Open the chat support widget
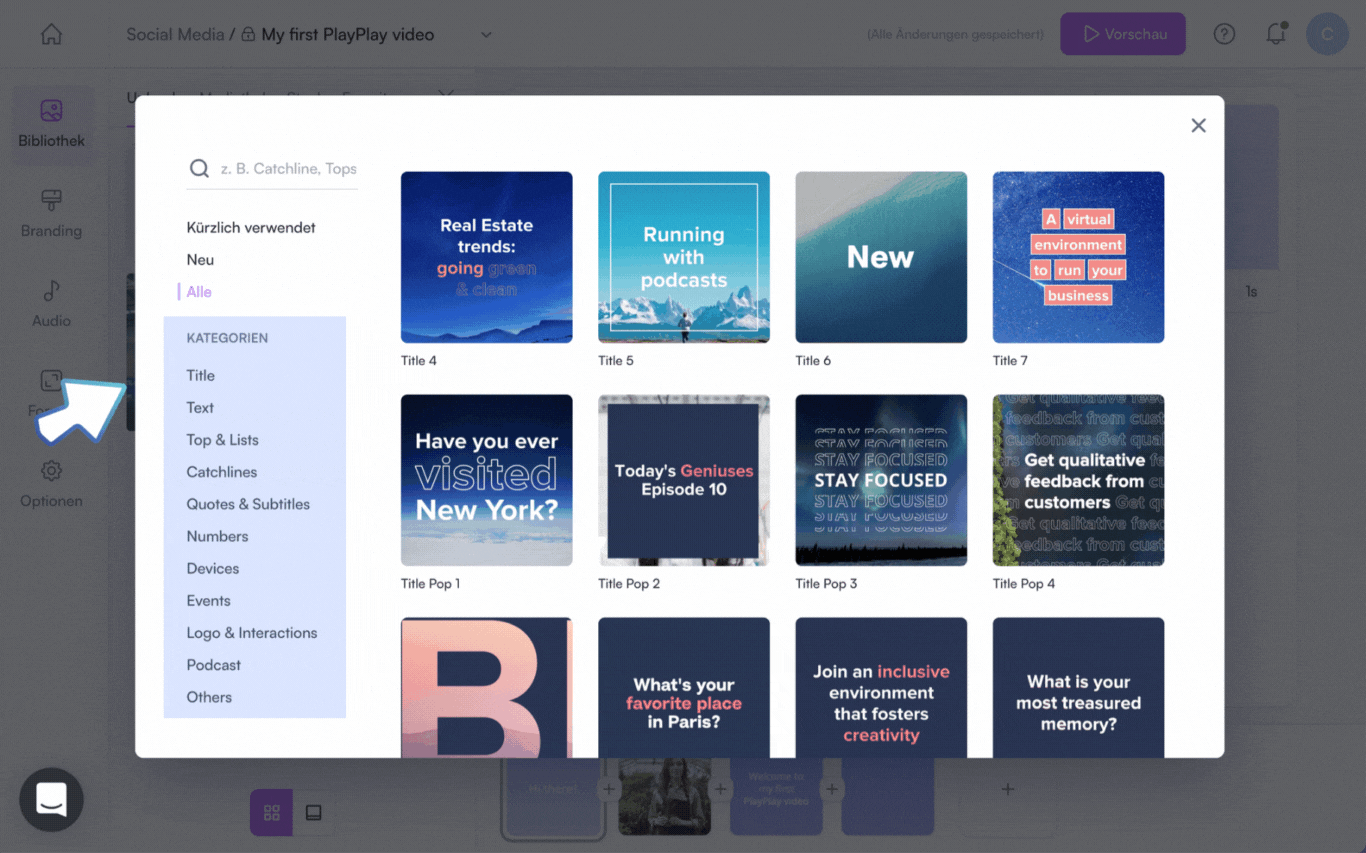Image resolution: width=1366 pixels, height=853 pixels. click(x=51, y=799)
